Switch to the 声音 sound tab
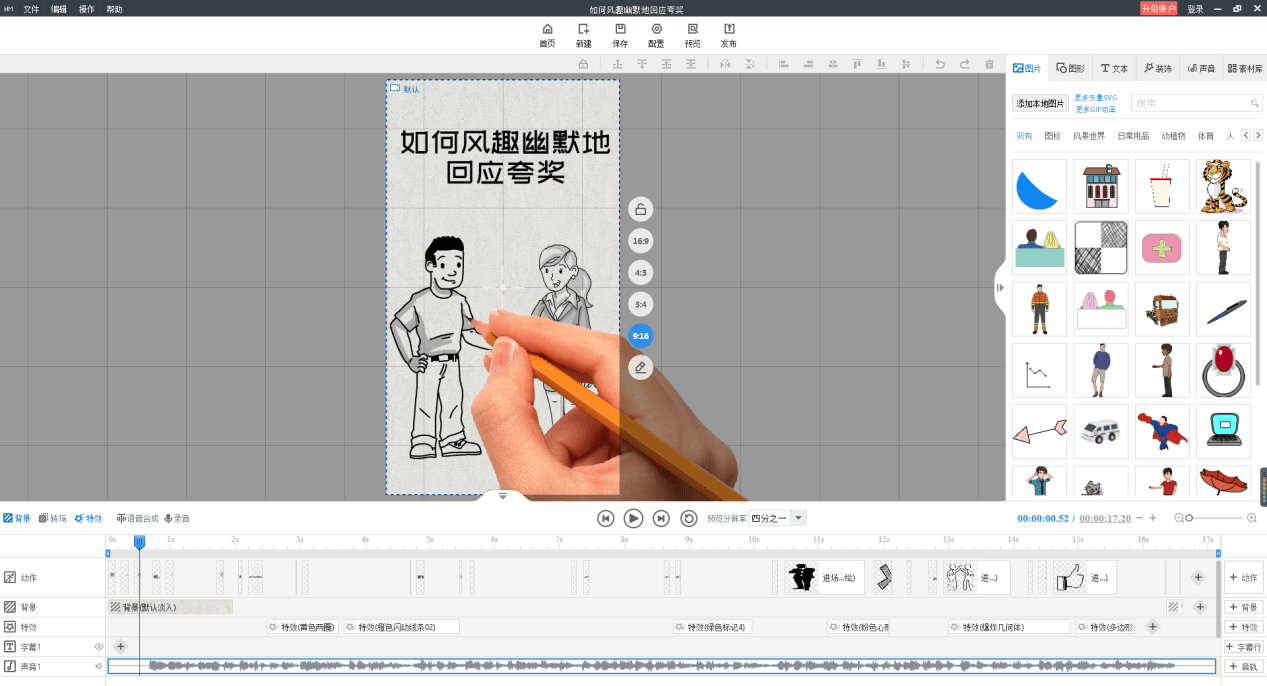Screen dimensions: 1267x686 (x=1201, y=68)
